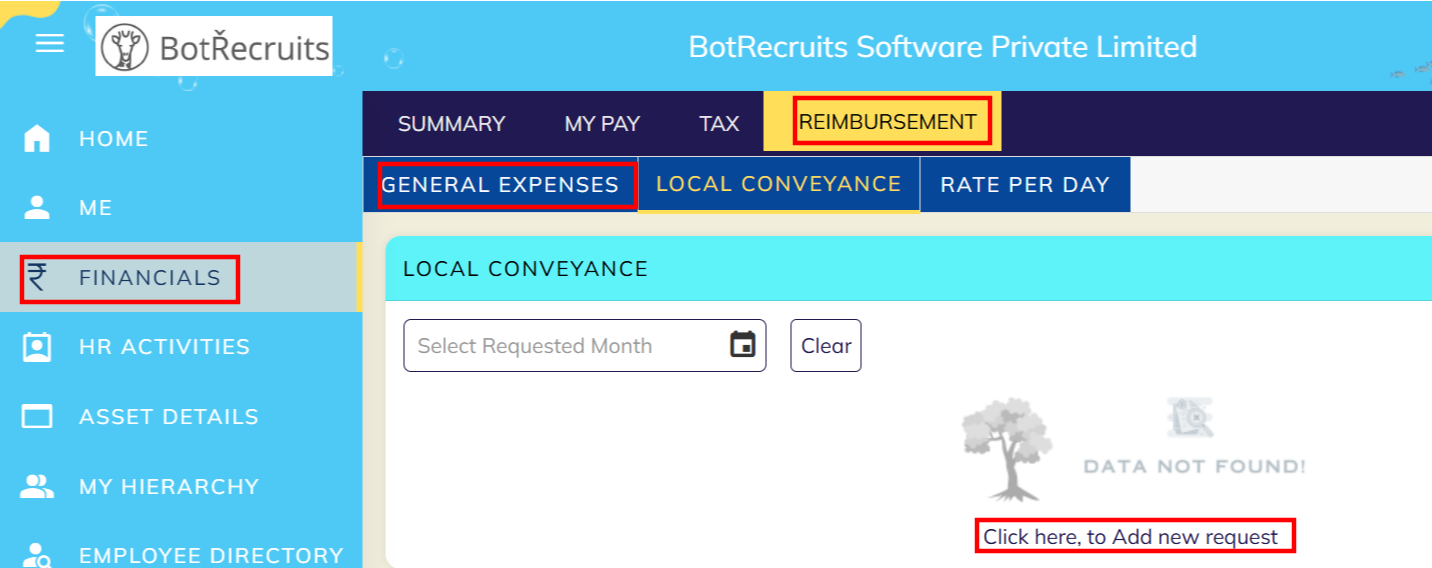Select the Tax tab
Image resolution: width=1432 pixels, height=568 pixels.
tap(719, 124)
